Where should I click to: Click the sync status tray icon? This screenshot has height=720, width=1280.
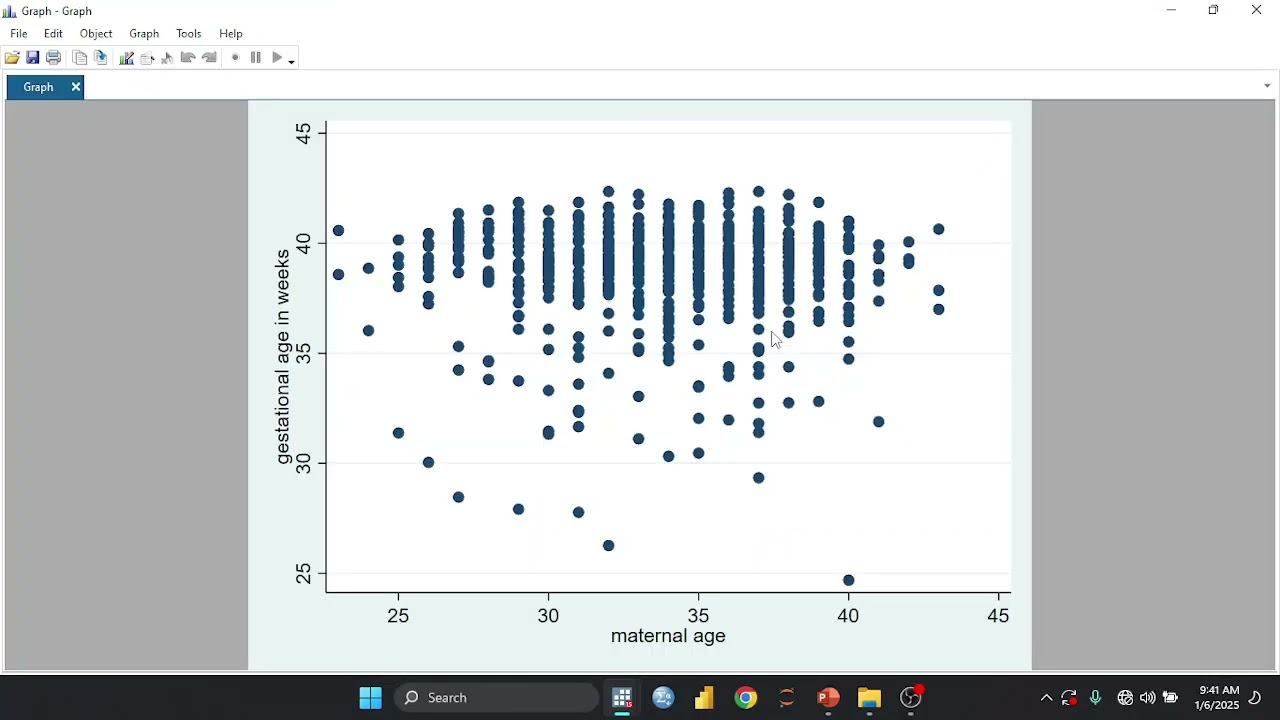[1070, 698]
